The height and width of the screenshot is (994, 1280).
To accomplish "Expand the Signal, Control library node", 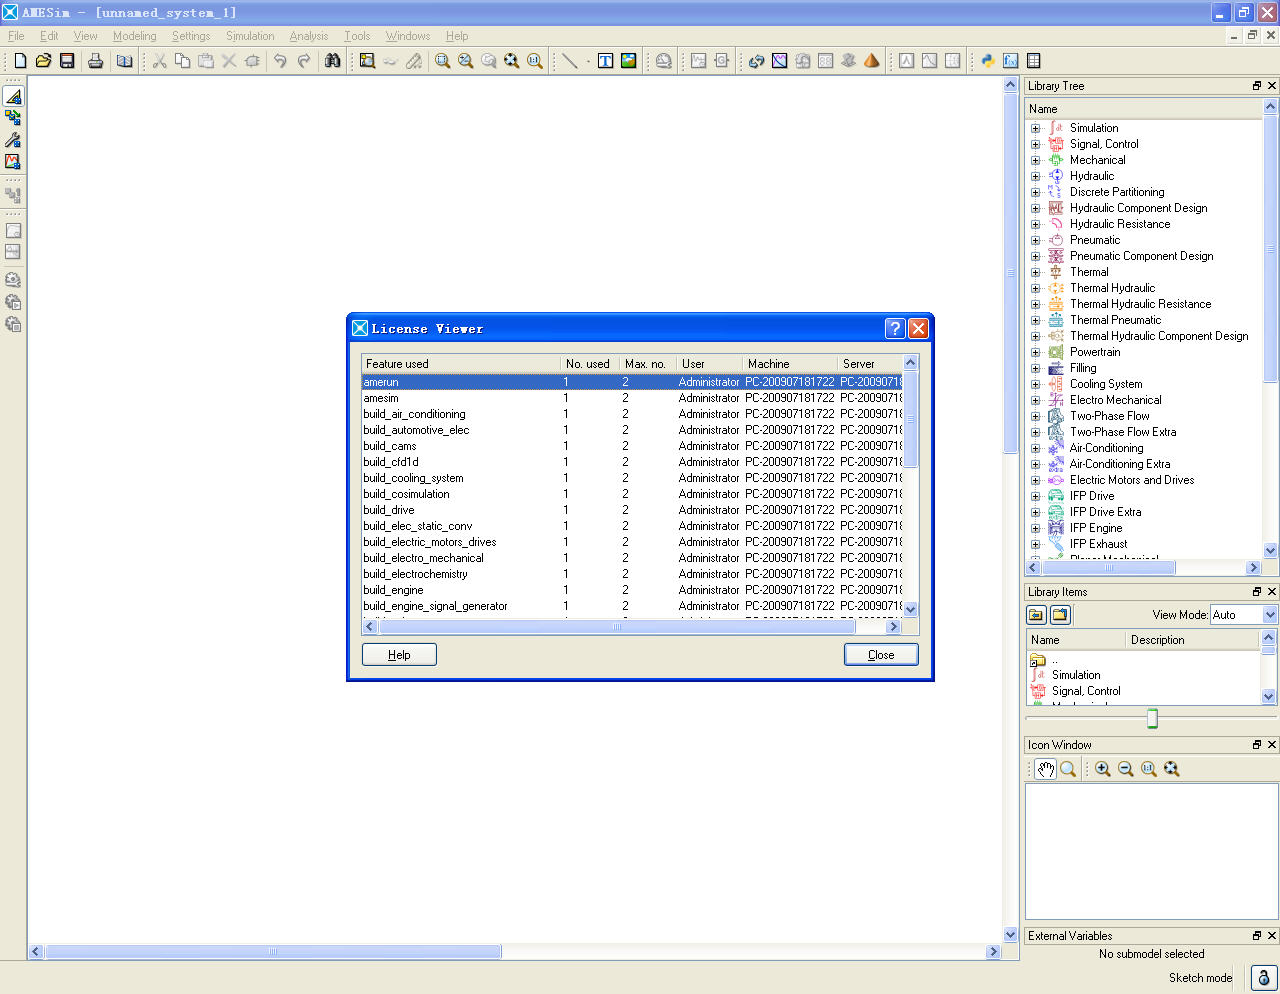I will pyautogui.click(x=1036, y=144).
